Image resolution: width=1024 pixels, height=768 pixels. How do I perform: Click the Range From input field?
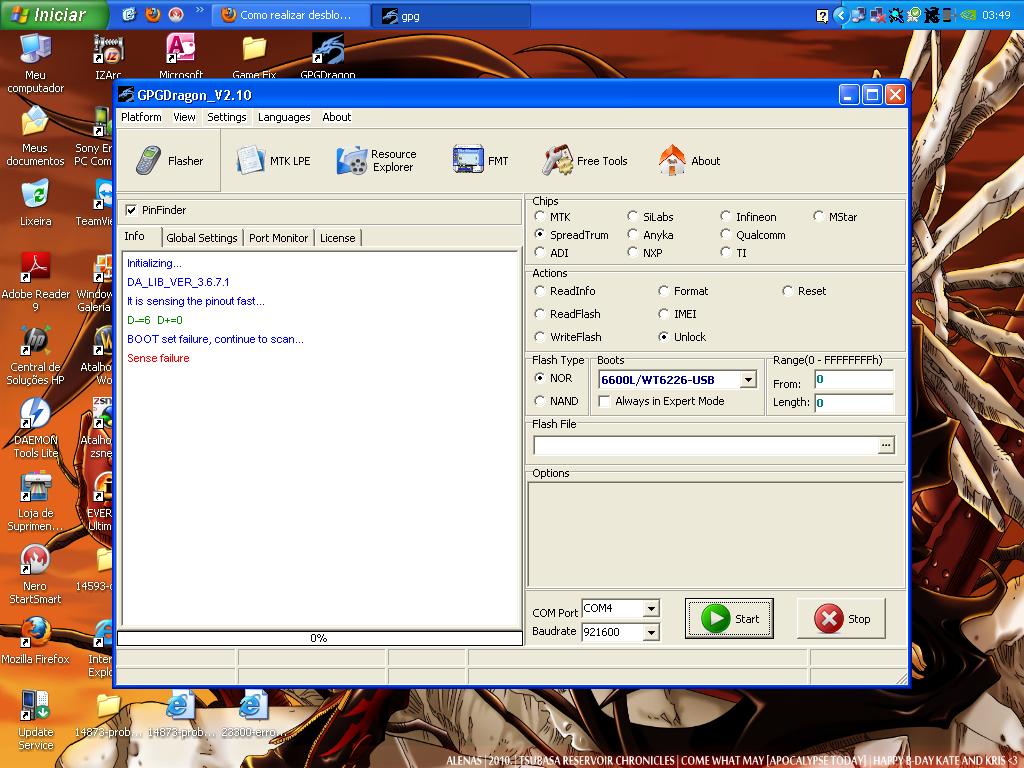click(854, 379)
